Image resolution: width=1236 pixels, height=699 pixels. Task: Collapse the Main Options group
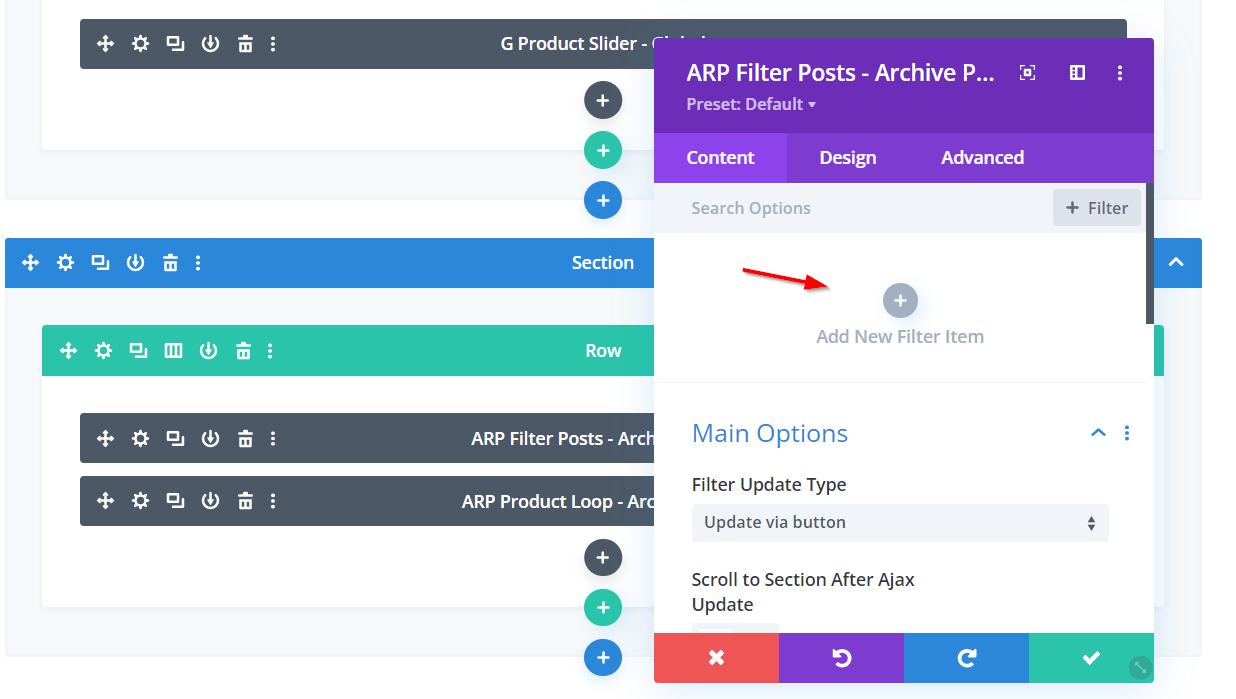click(1098, 433)
